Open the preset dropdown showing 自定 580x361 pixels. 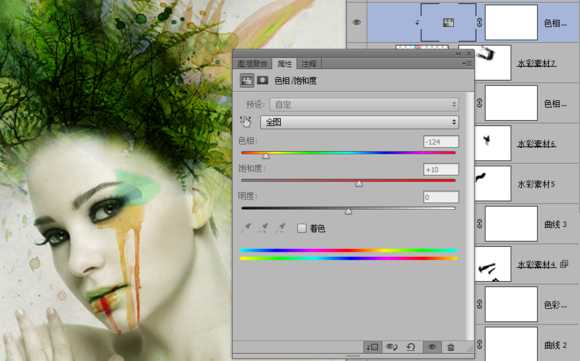point(364,104)
